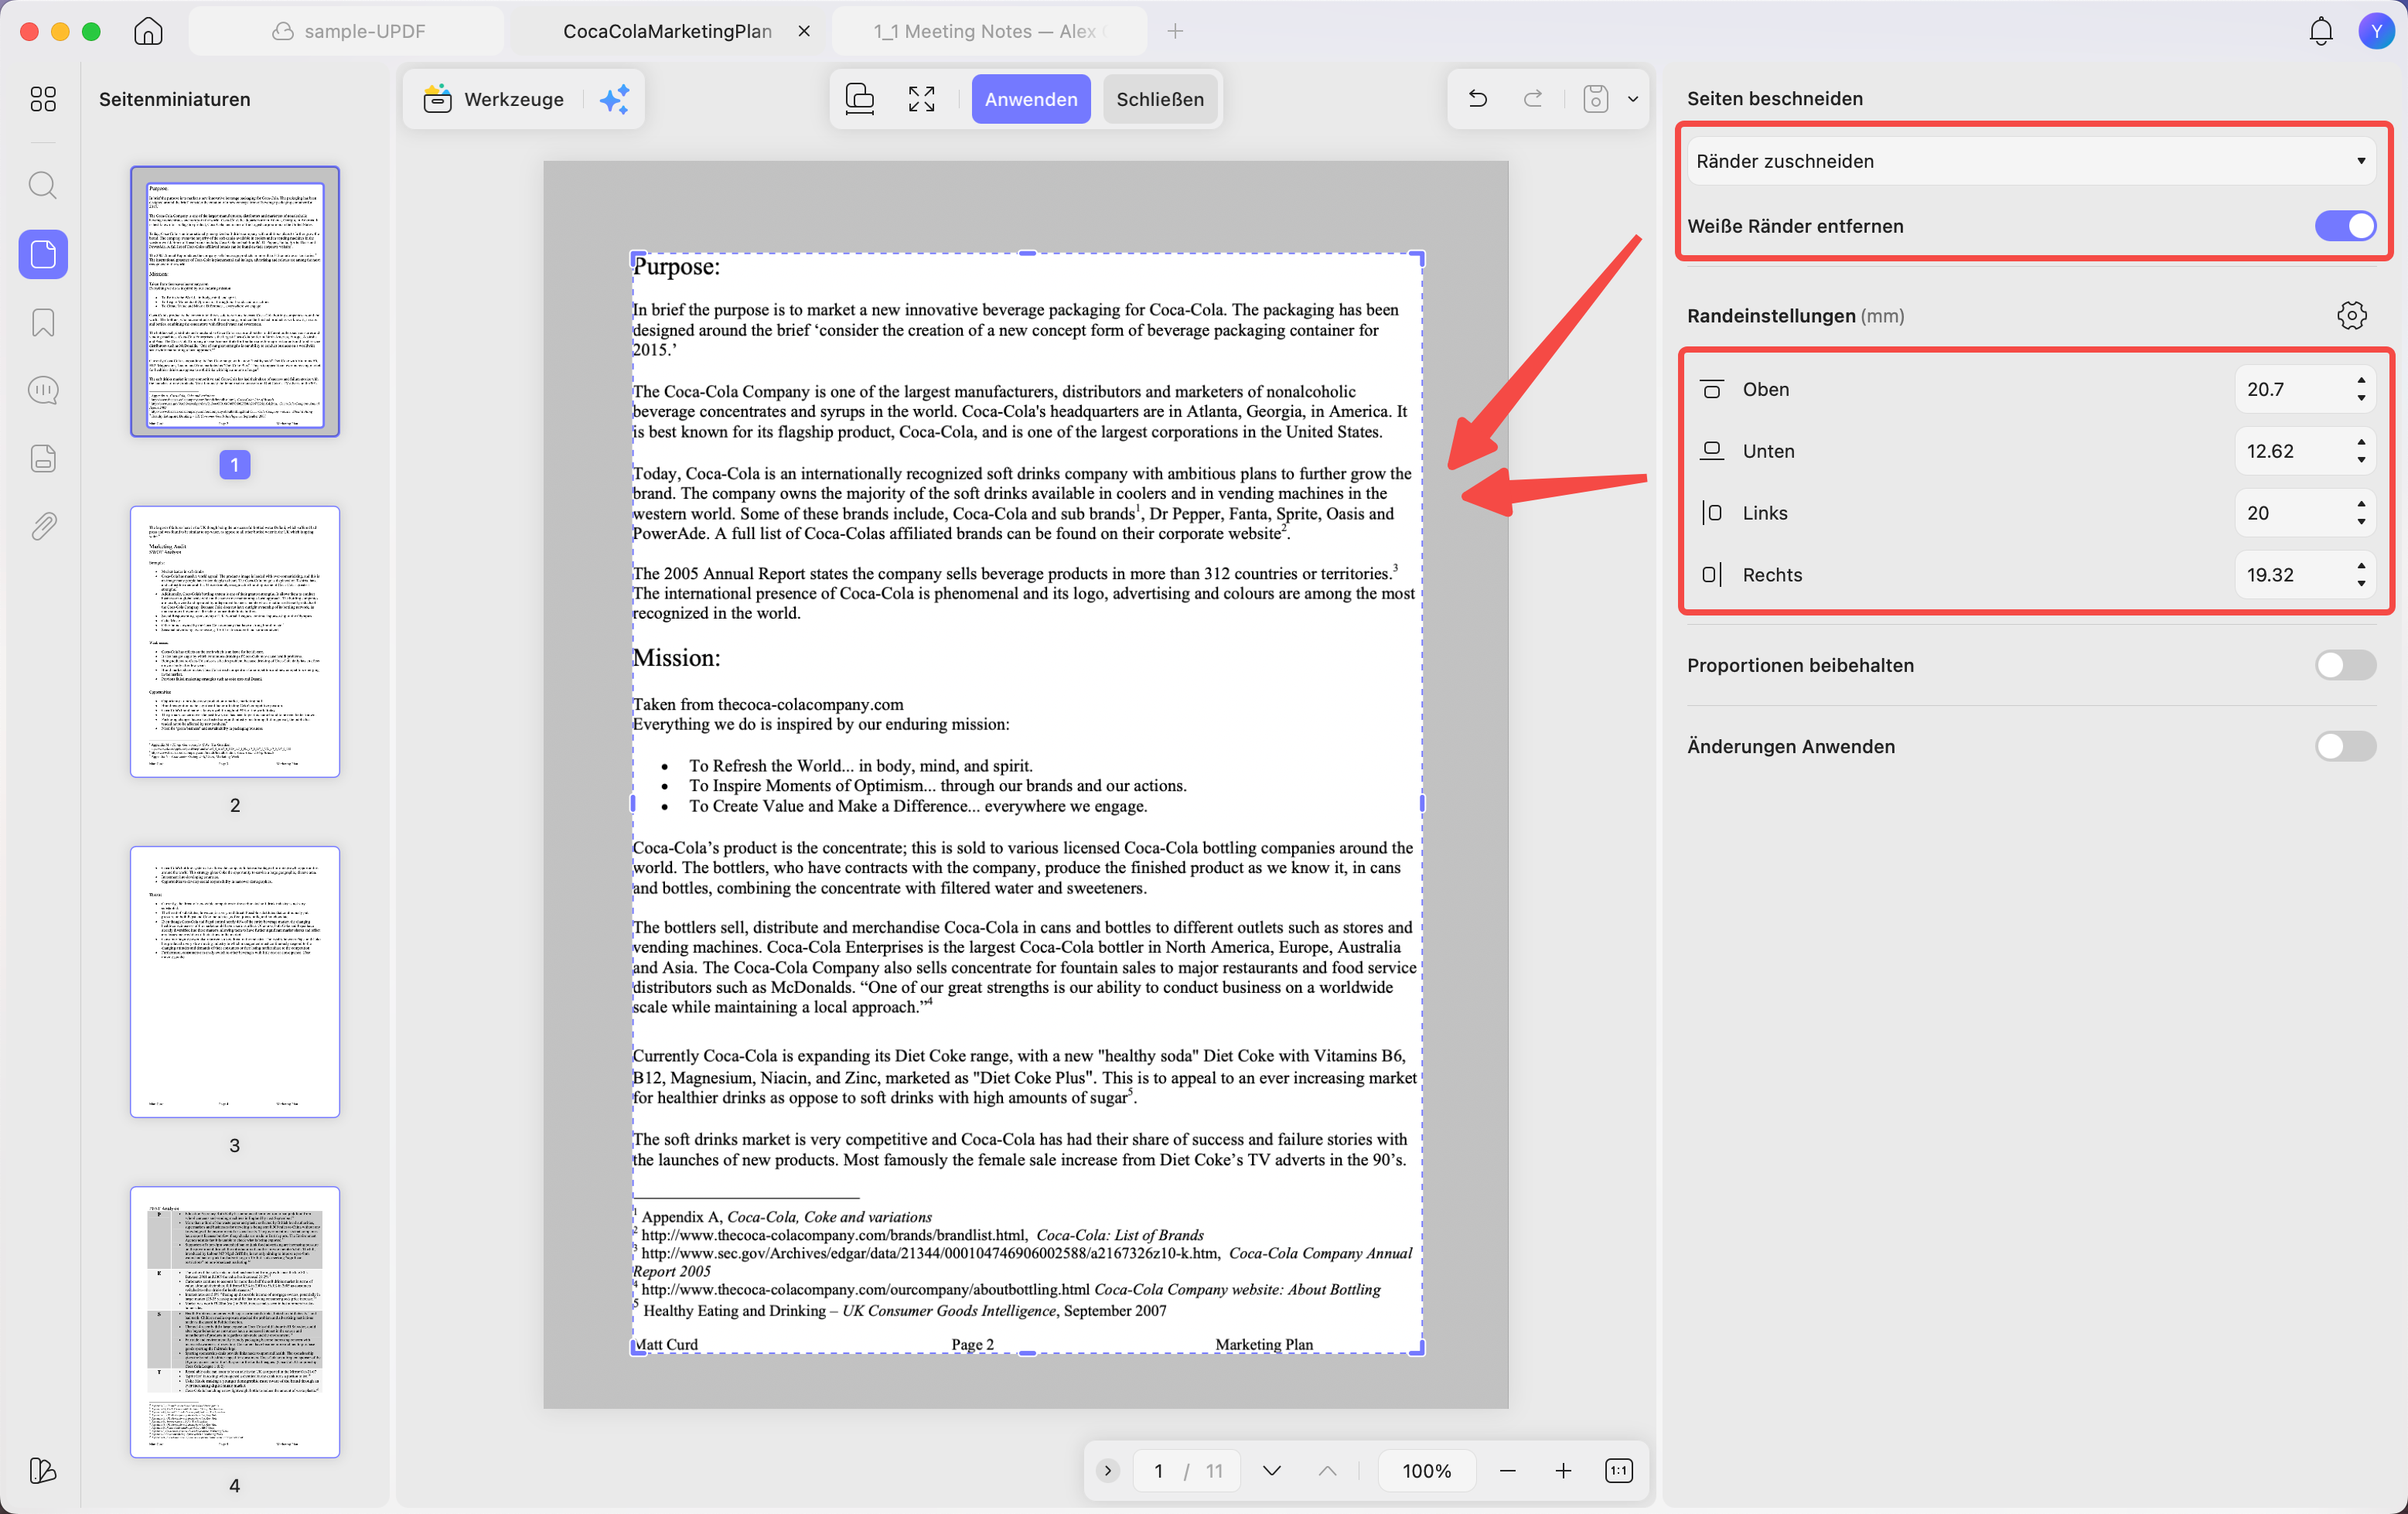
Task: Select the page tools icon in sidebar
Action: pyautogui.click(x=43, y=254)
